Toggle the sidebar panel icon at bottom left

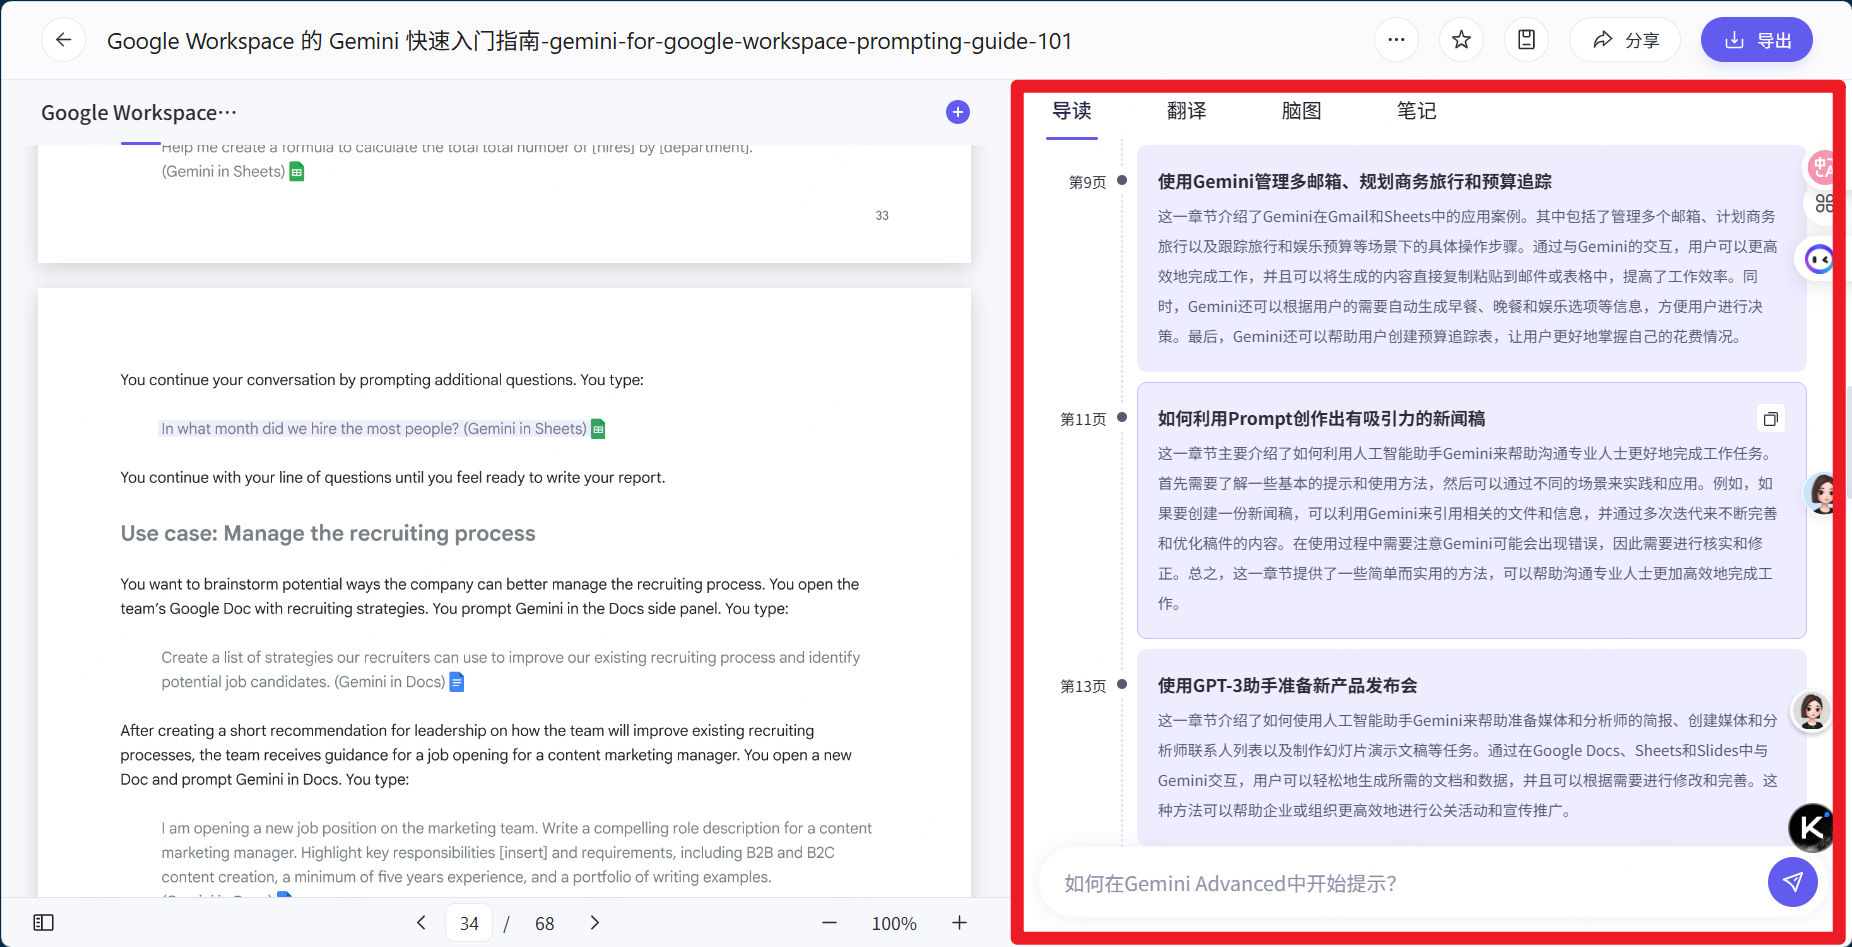(44, 922)
